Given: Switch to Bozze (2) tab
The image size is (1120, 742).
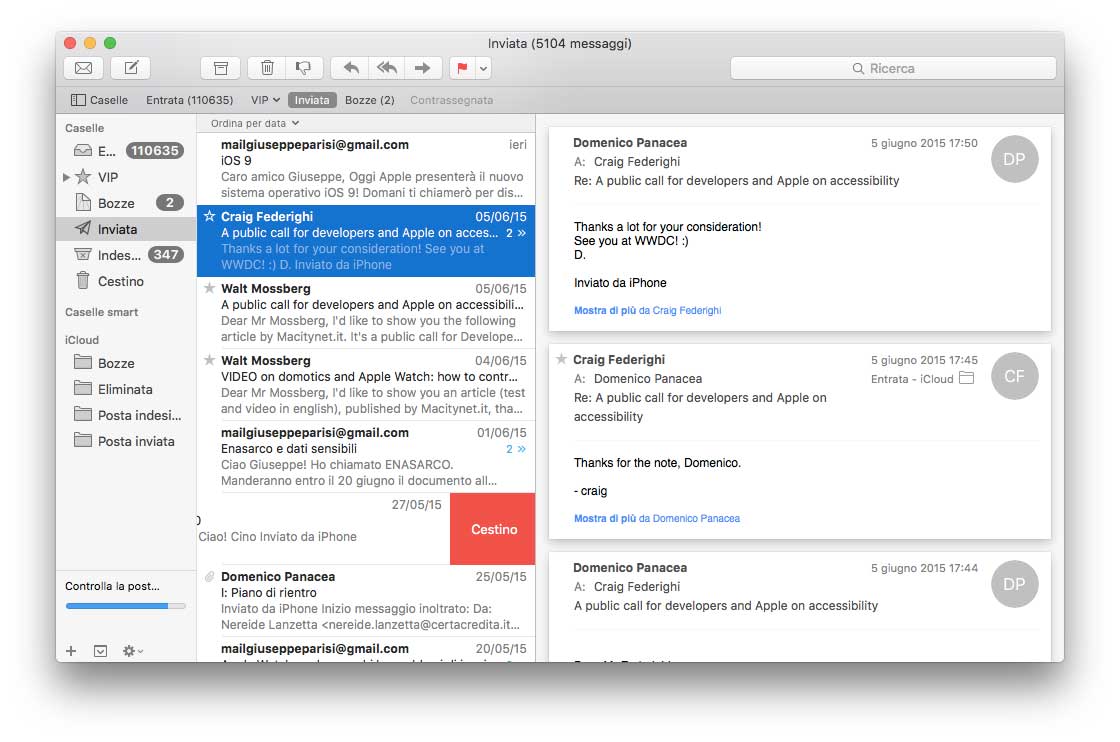Looking at the screenshot, I should point(369,100).
